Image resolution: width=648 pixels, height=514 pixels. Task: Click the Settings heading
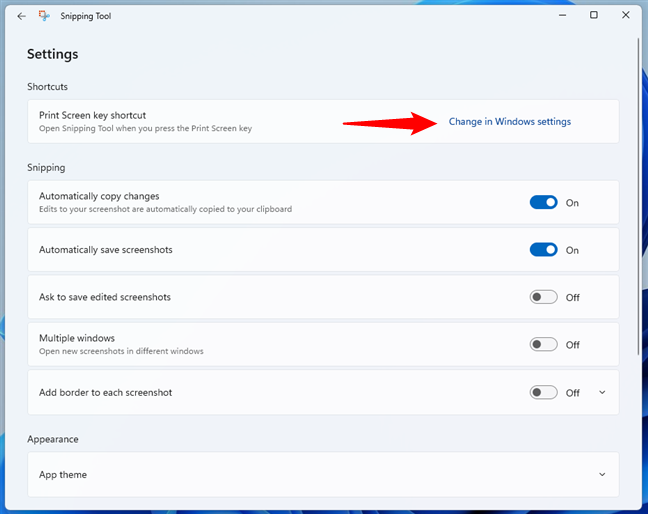[52, 54]
